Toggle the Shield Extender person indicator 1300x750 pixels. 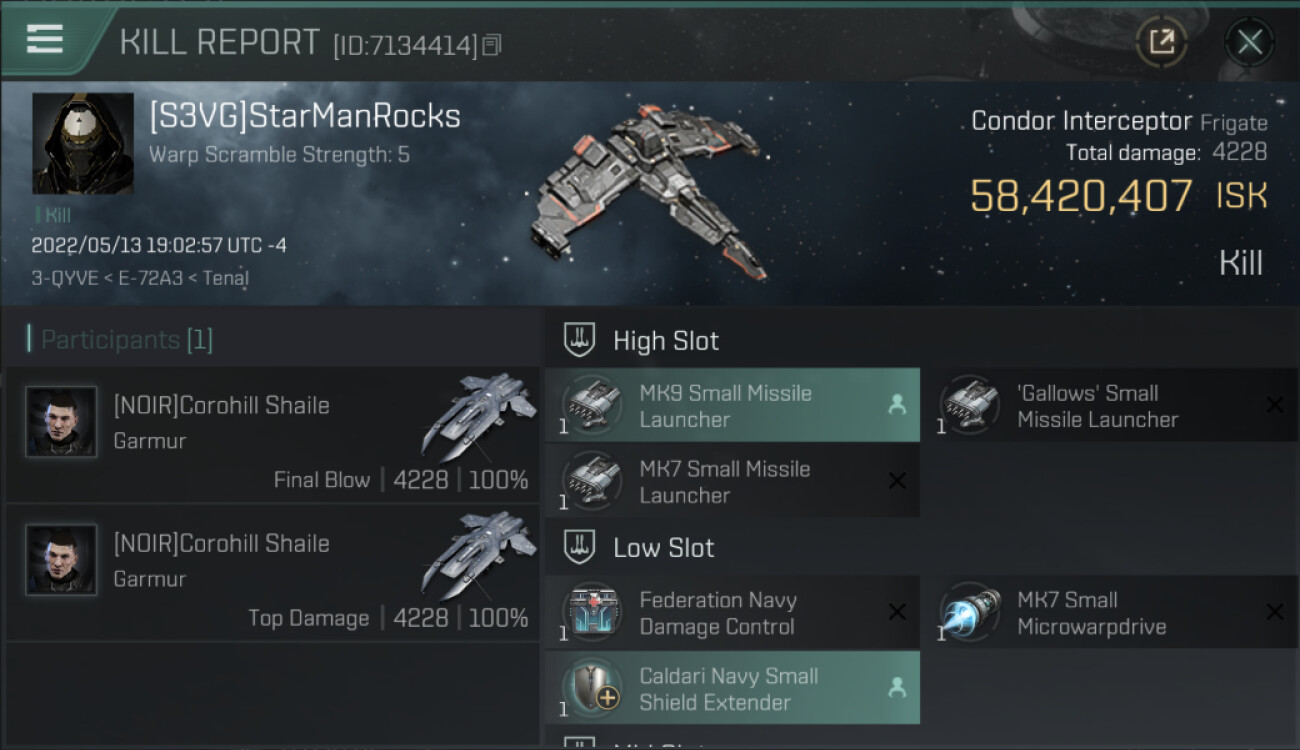[x=897, y=688]
